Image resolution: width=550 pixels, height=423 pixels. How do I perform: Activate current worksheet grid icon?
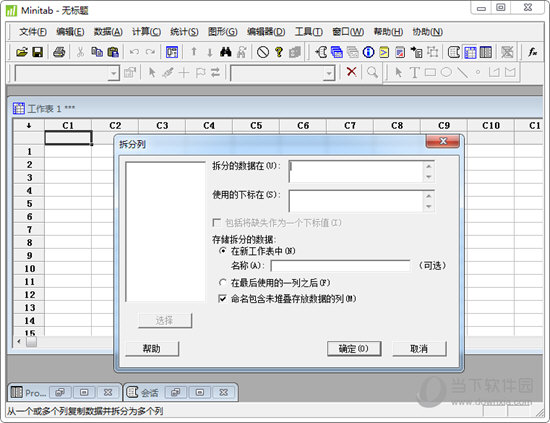[x=470, y=52]
